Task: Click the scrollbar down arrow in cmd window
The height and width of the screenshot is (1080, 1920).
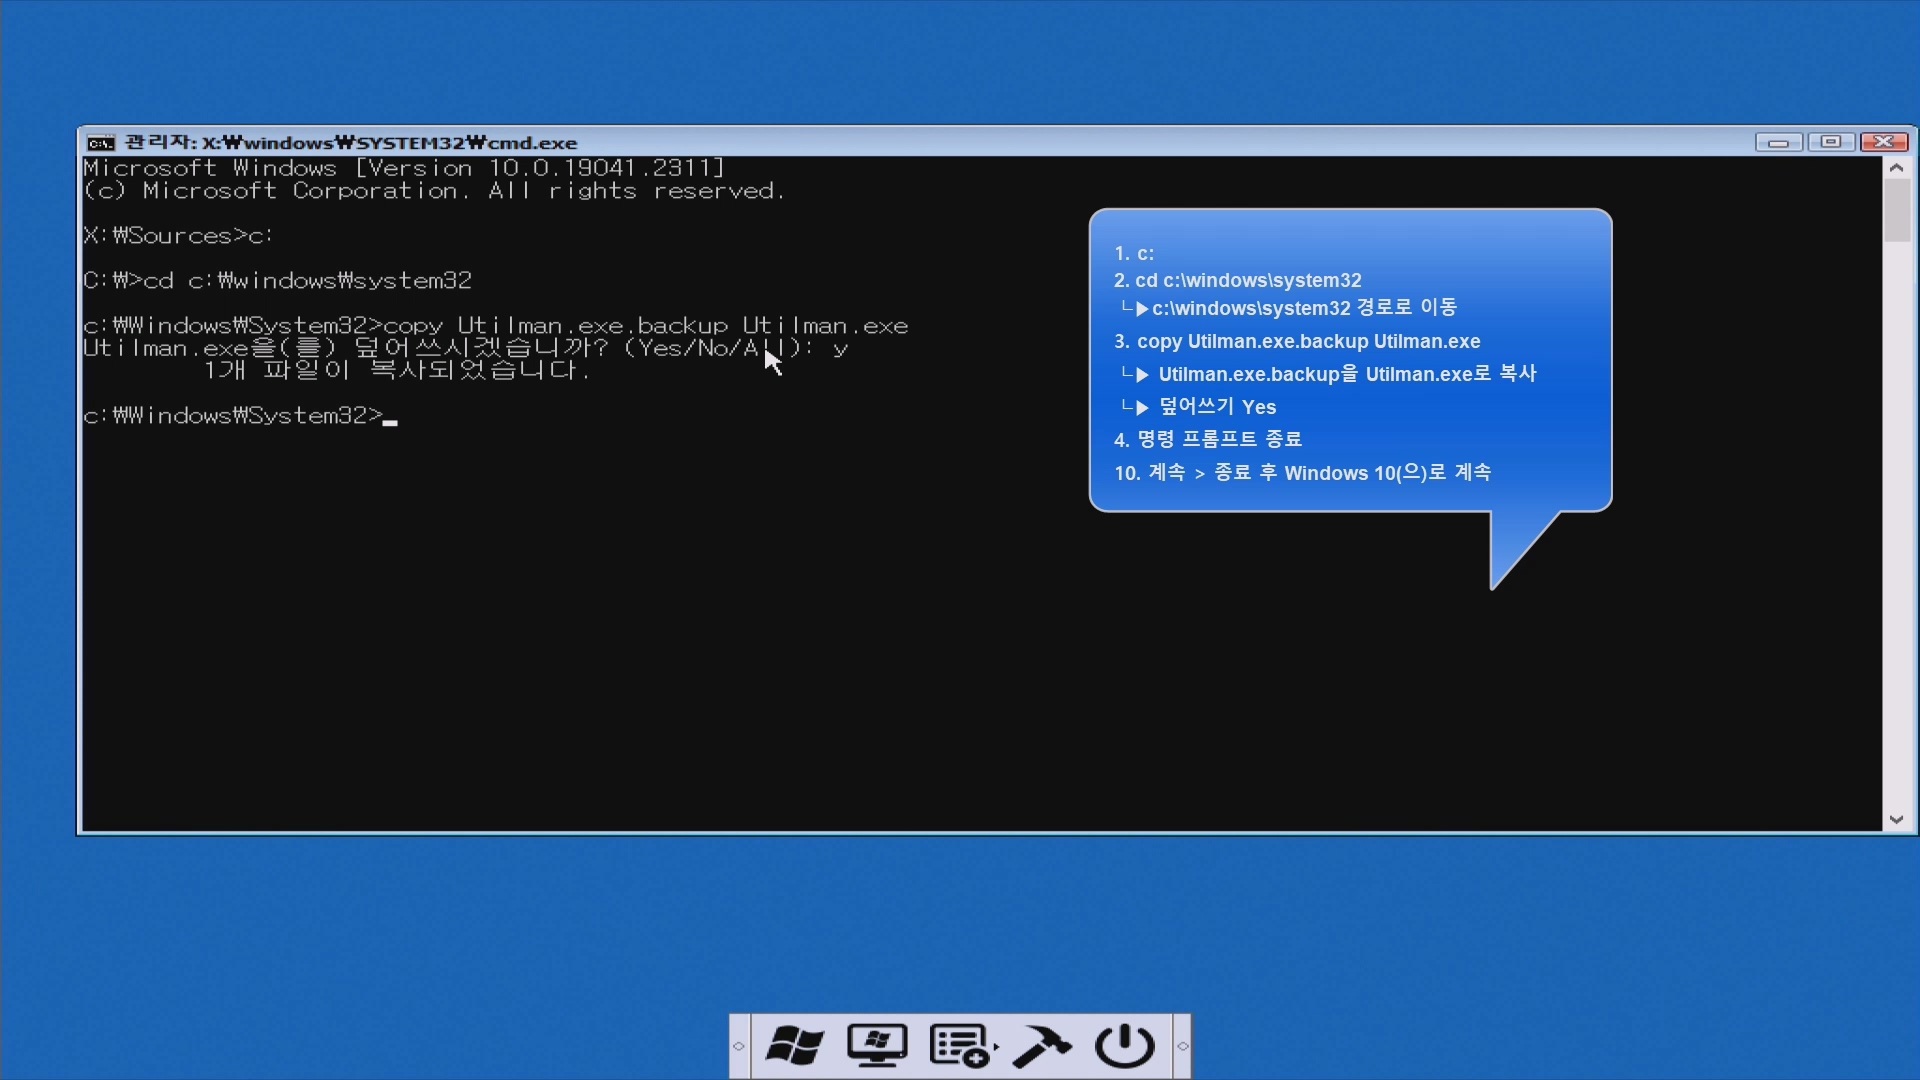Action: click(1896, 819)
